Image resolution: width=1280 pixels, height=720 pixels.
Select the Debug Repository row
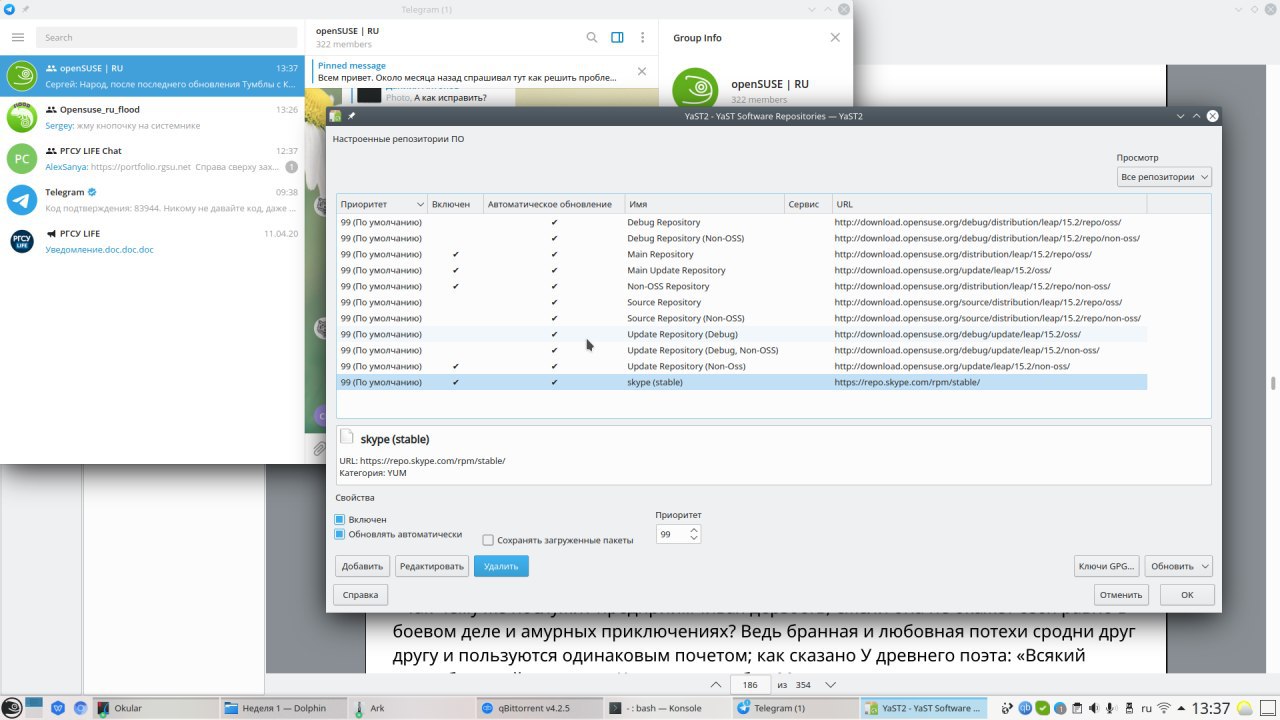point(741,222)
